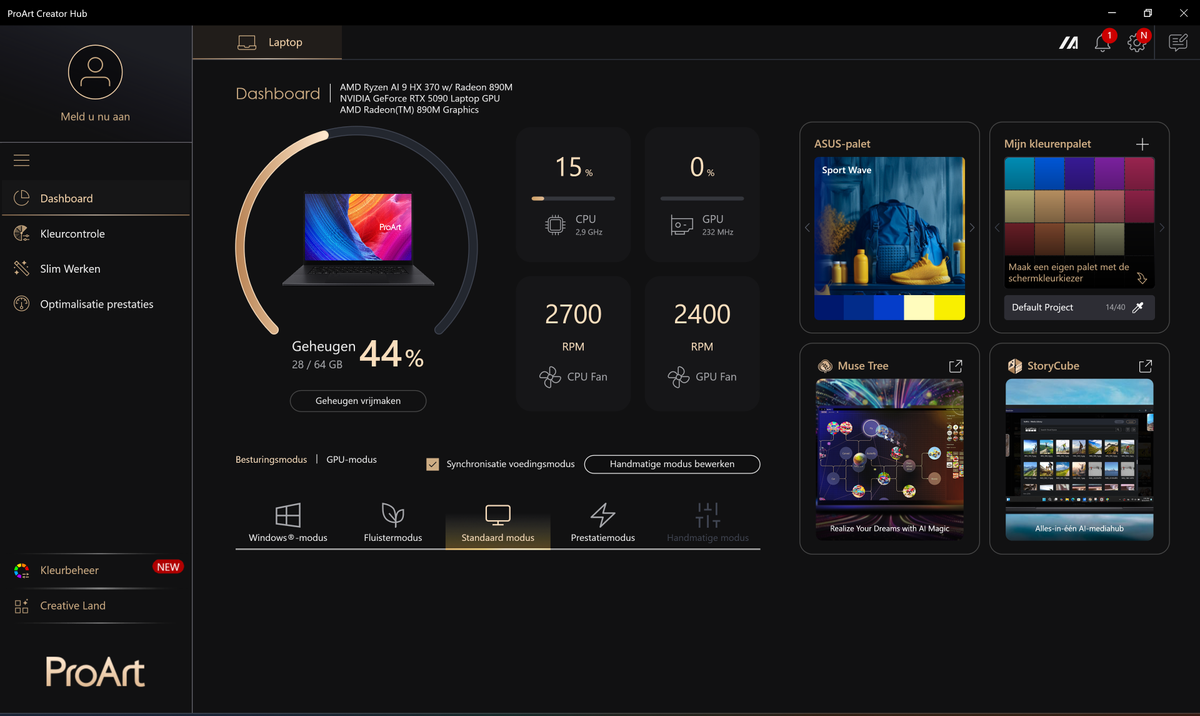Select the cream ASUS-palet strip color
The image size is (1200, 716).
click(919, 308)
